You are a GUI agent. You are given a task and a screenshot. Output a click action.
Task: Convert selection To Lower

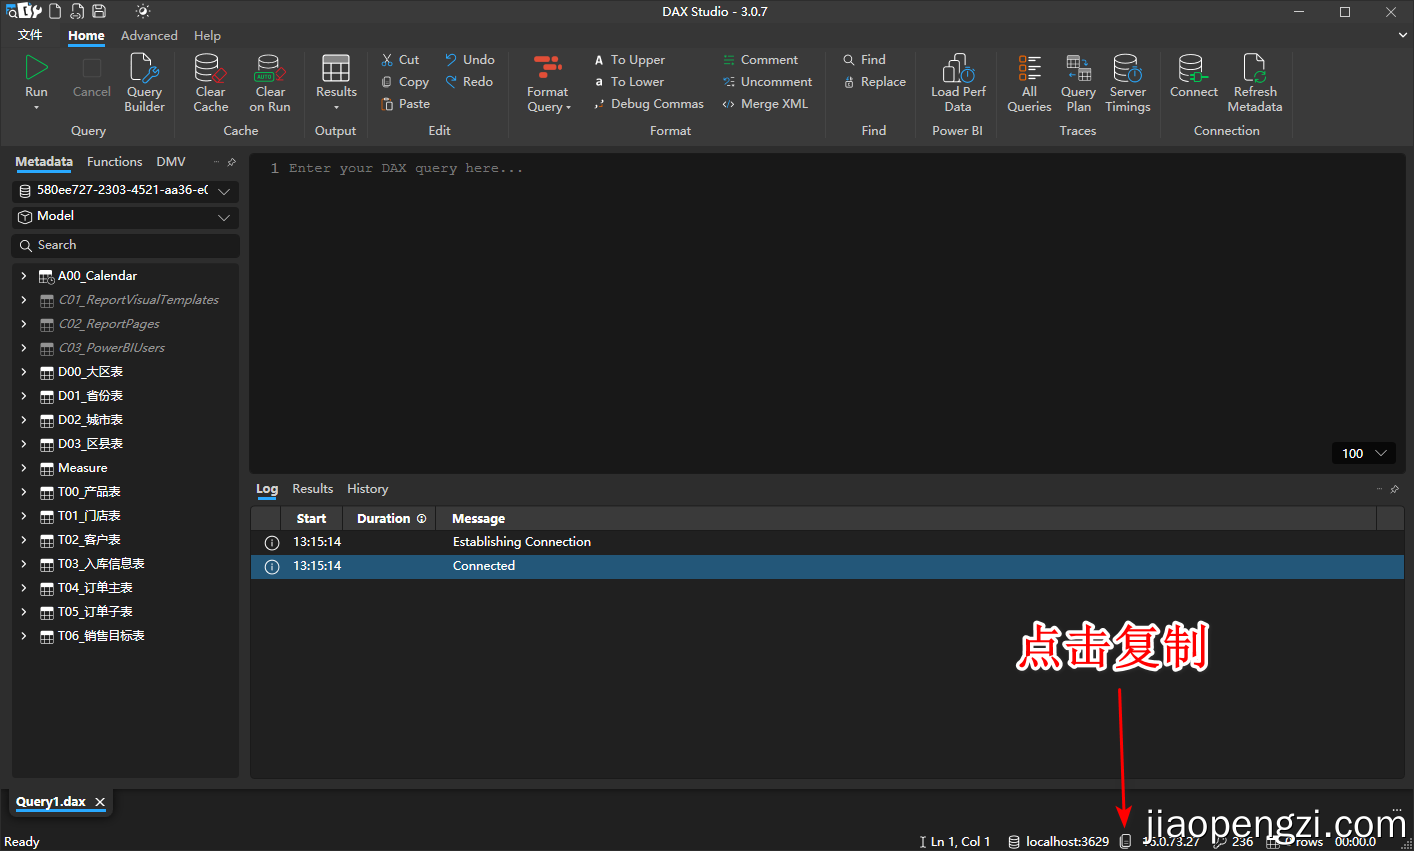[629, 82]
